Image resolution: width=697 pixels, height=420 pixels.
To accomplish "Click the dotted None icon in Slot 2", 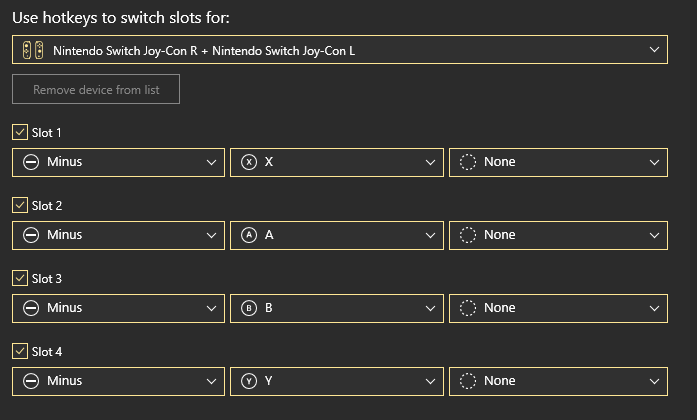I will click(x=468, y=235).
